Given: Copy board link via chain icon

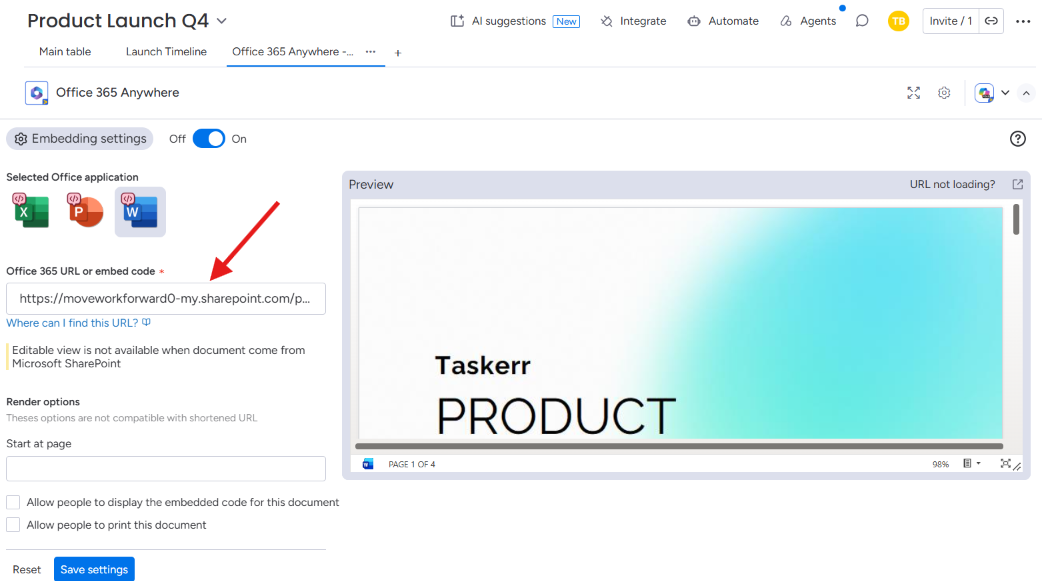Looking at the screenshot, I should point(991,21).
